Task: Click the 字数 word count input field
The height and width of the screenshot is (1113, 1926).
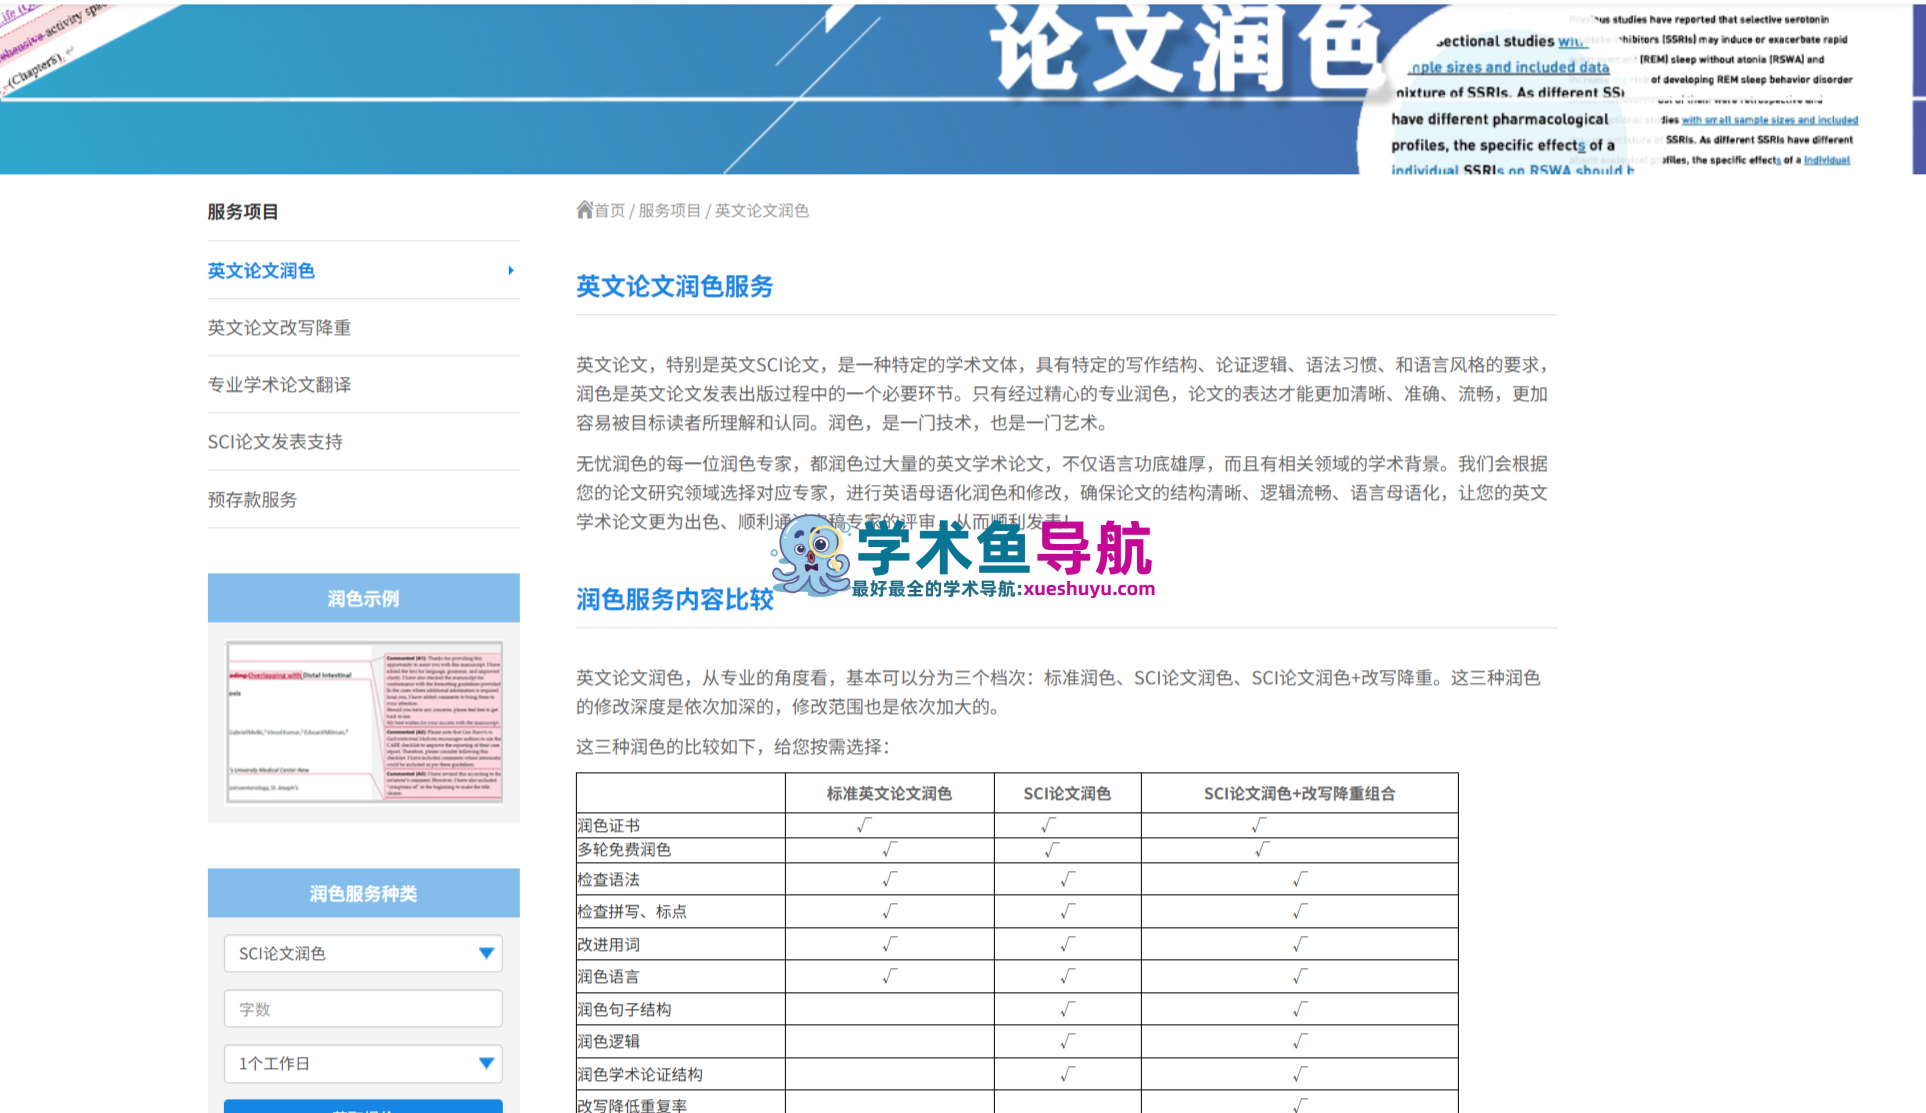Action: (363, 1009)
